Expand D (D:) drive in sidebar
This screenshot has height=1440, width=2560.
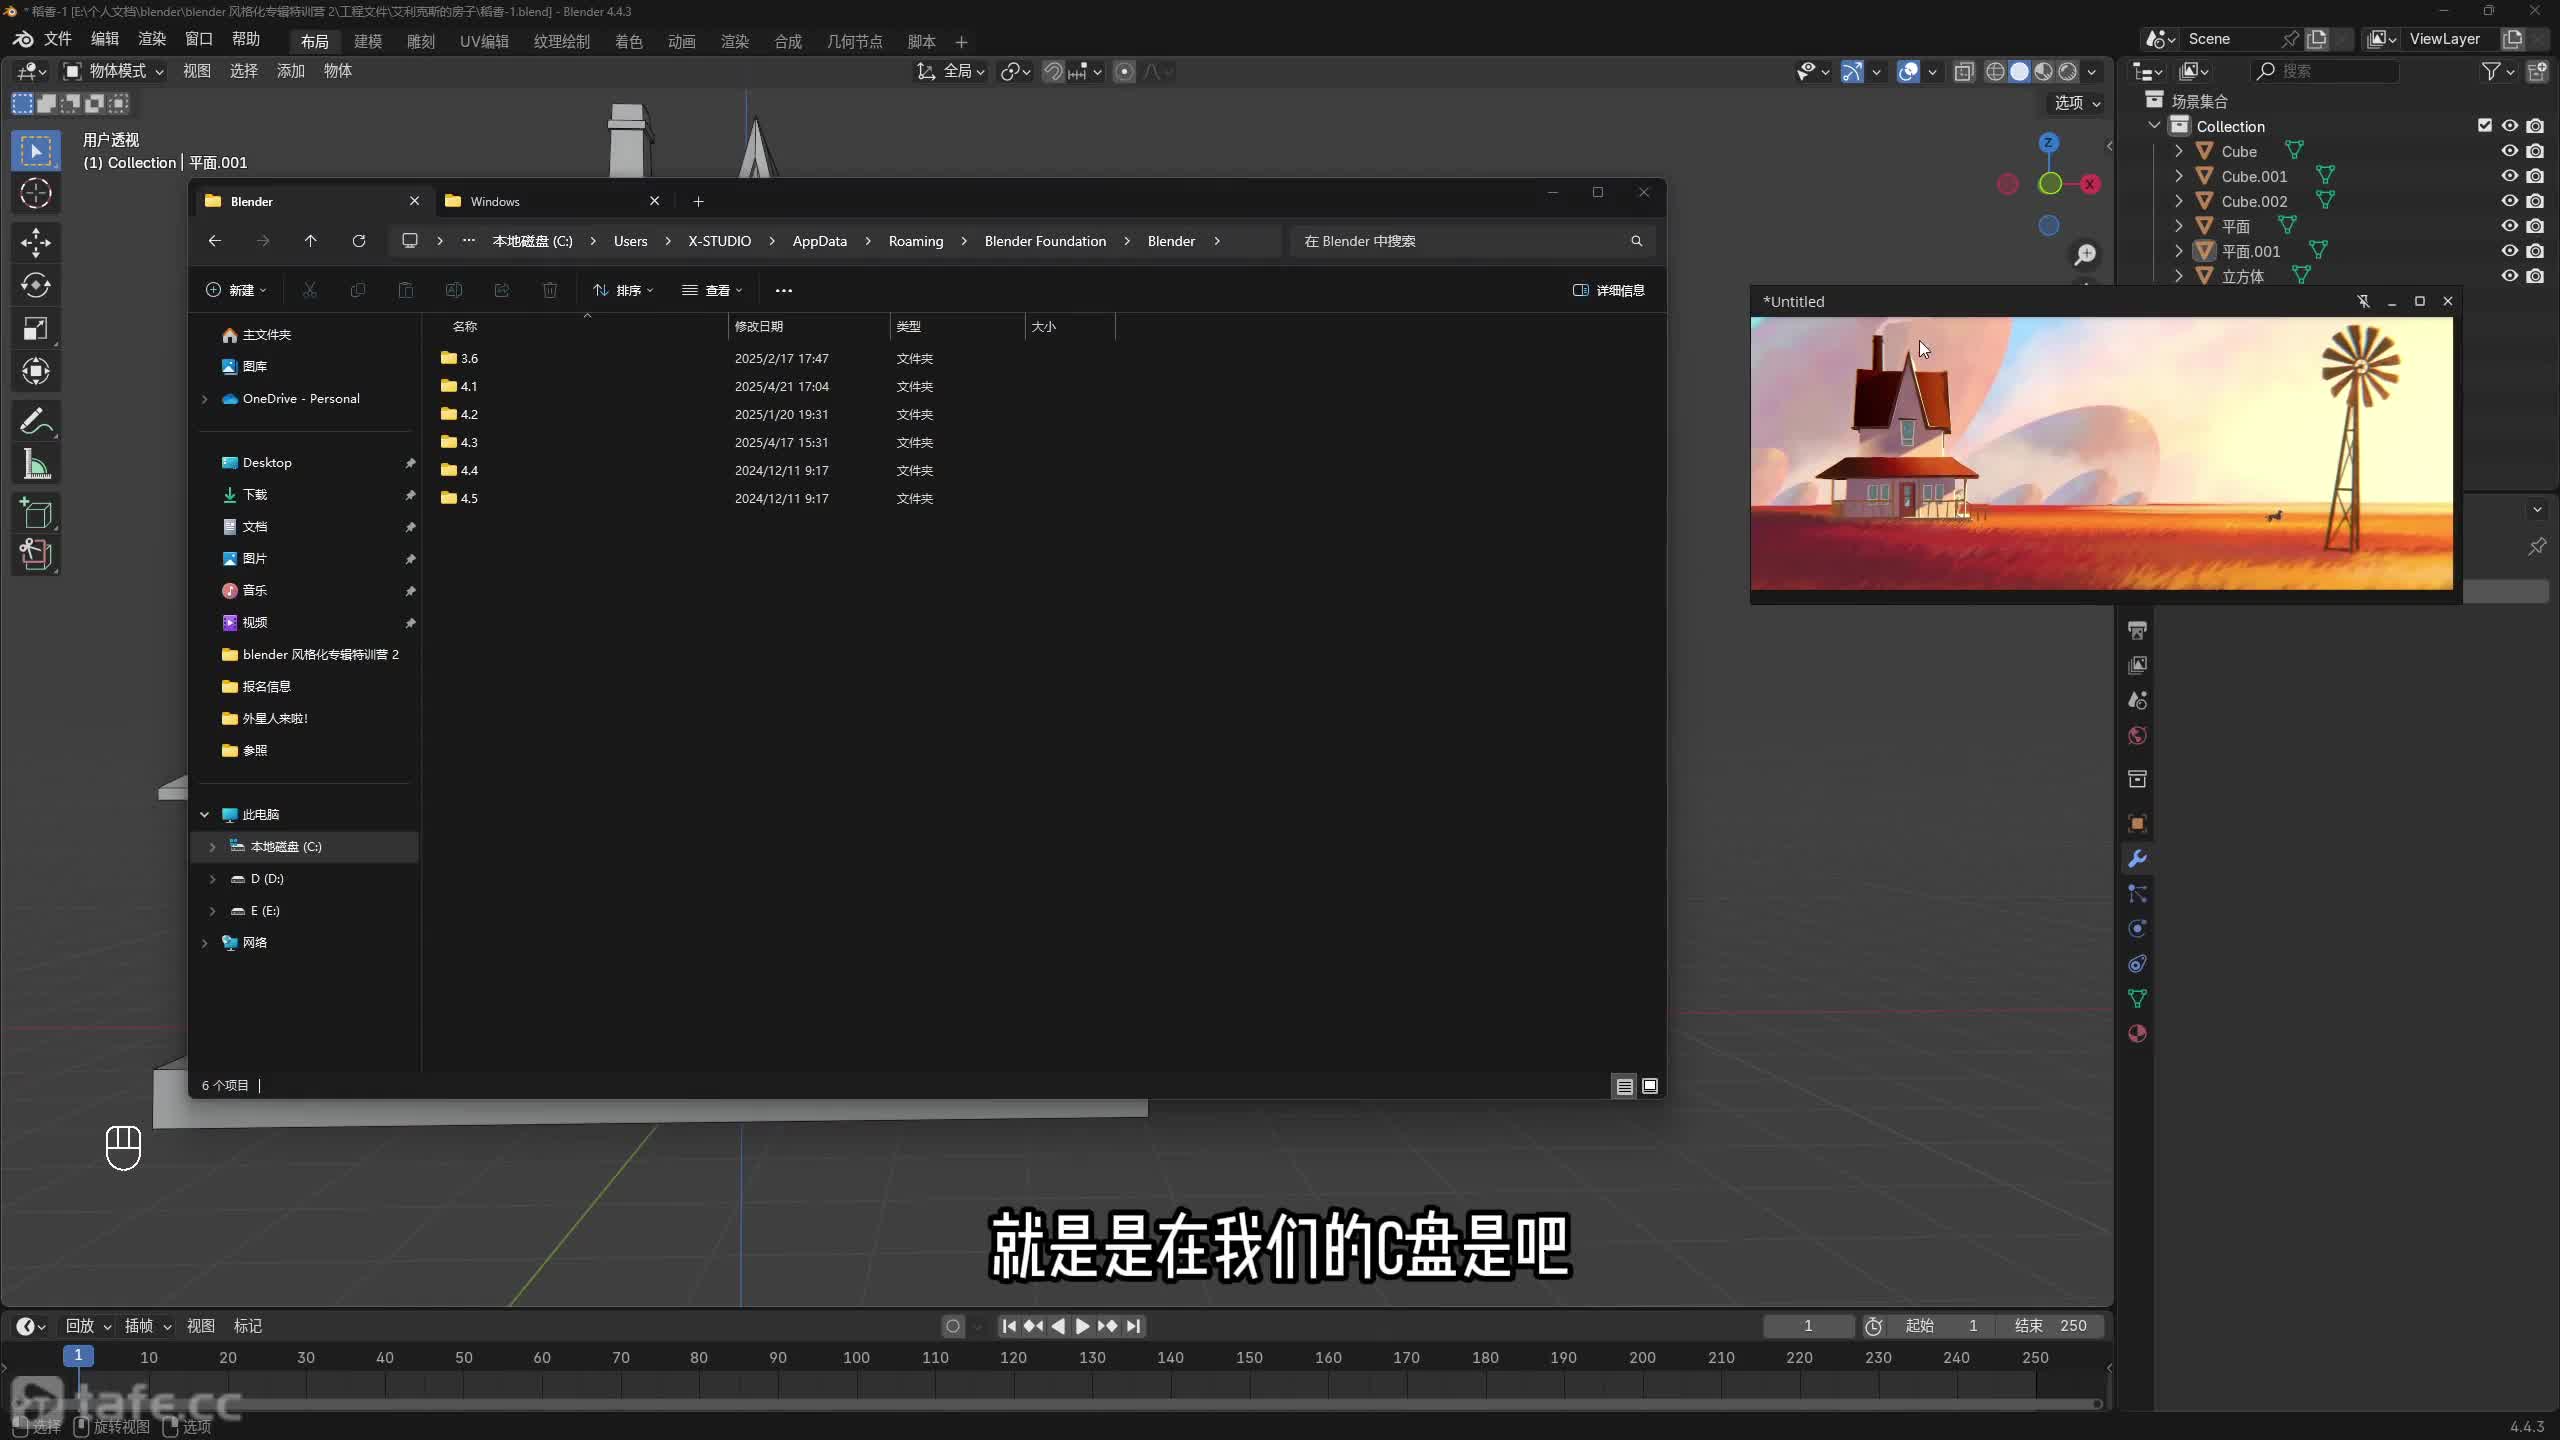212,879
